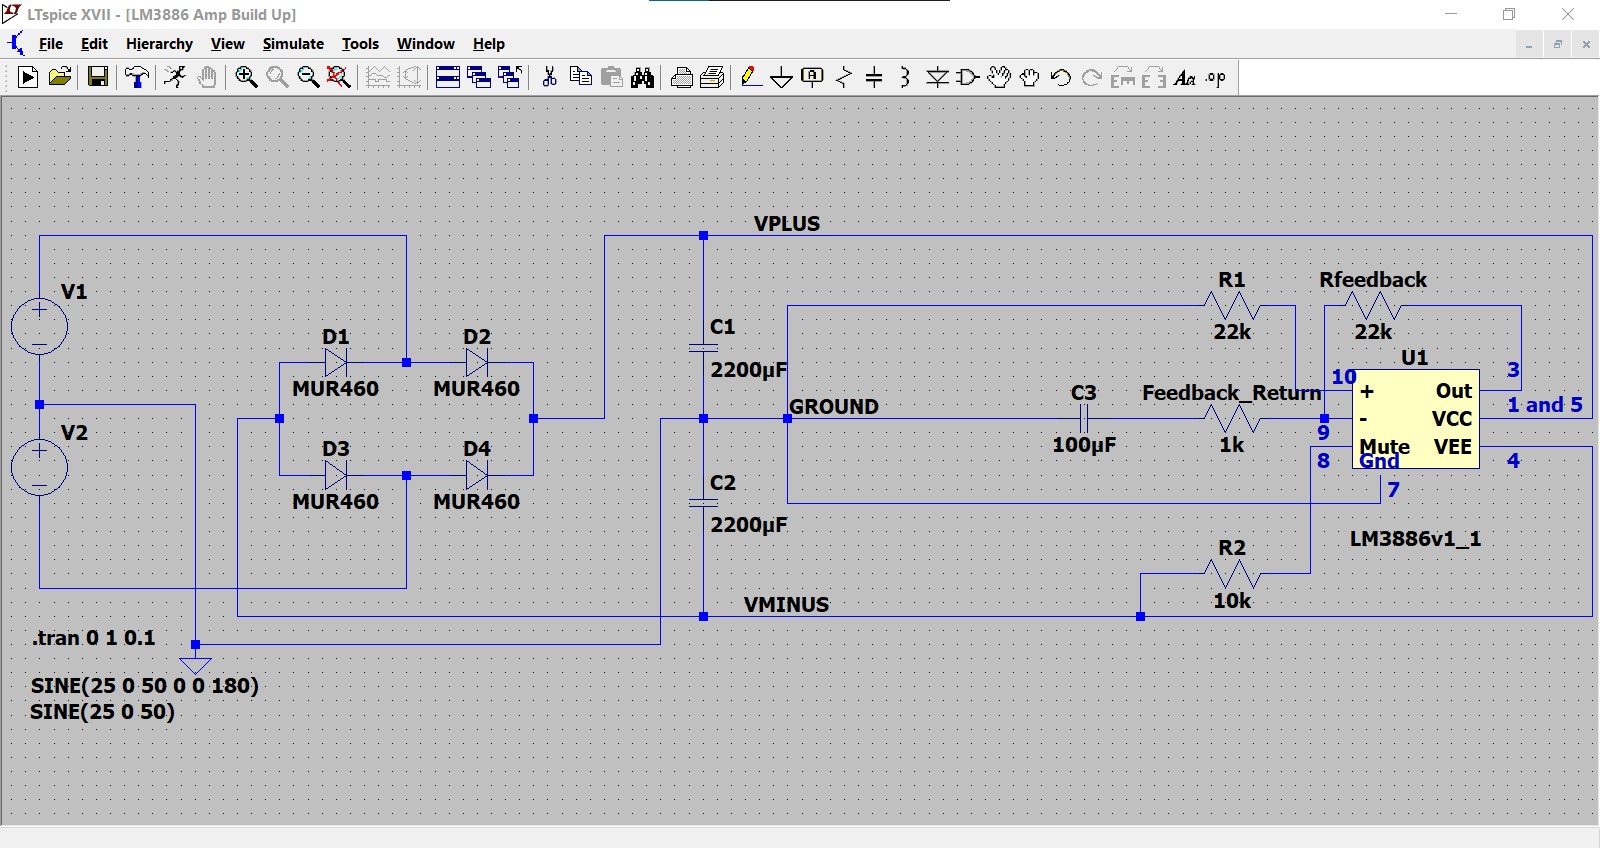The width and height of the screenshot is (1600, 848).
Task: Click the VMINUS net label
Action: 787,605
